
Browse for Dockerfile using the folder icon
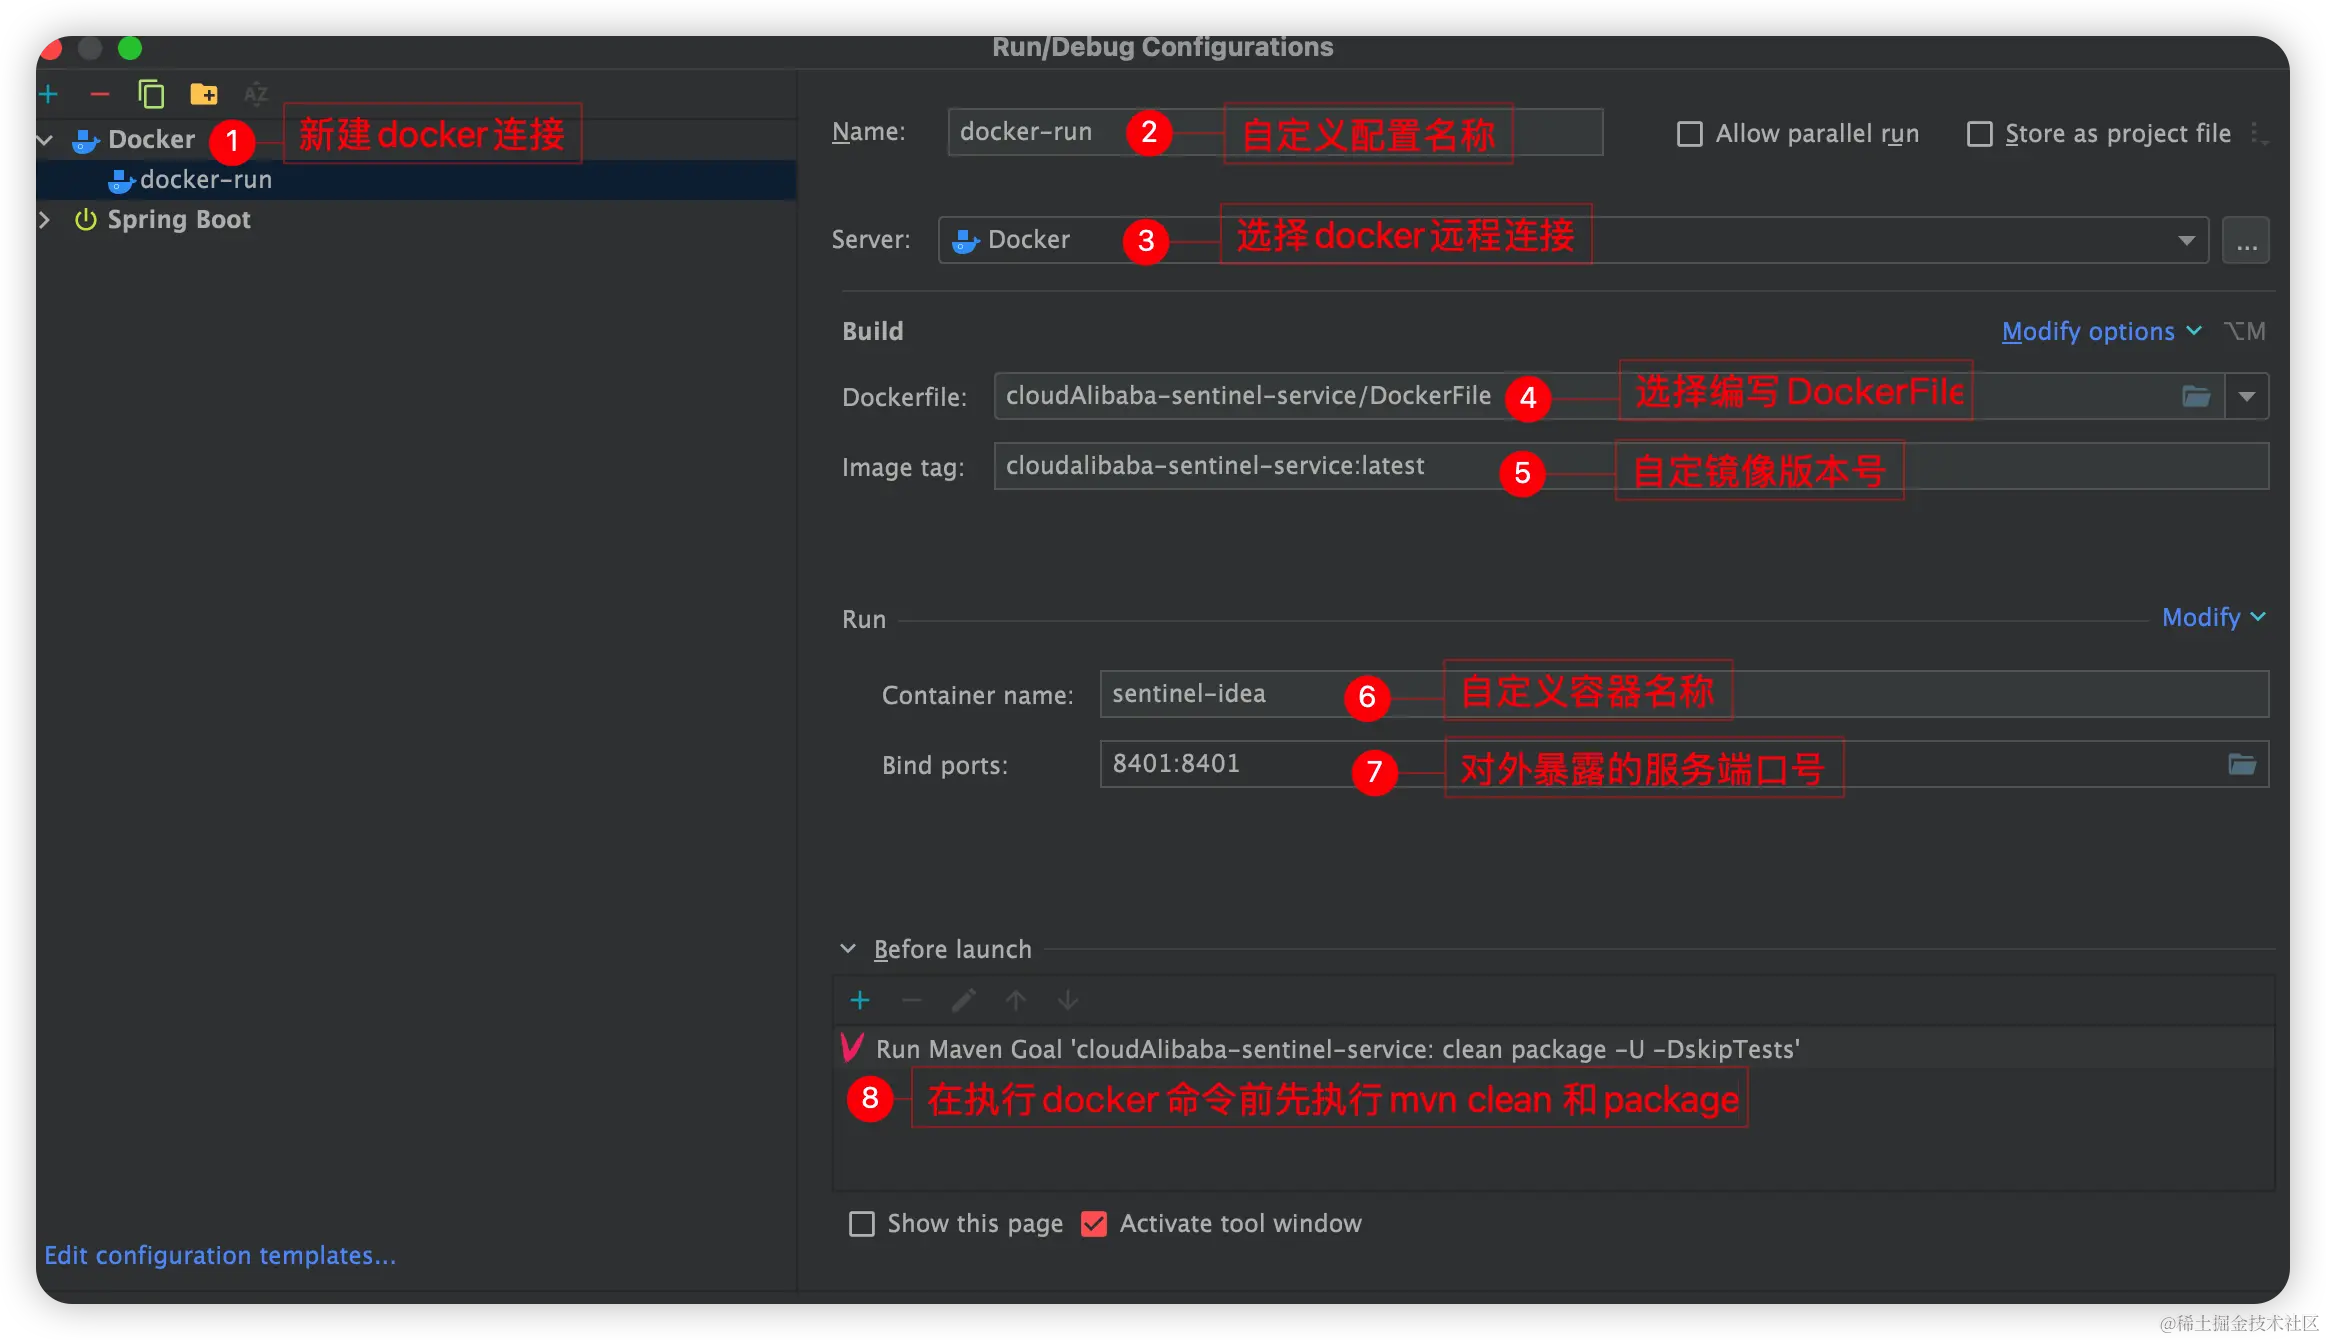coord(2196,397)
